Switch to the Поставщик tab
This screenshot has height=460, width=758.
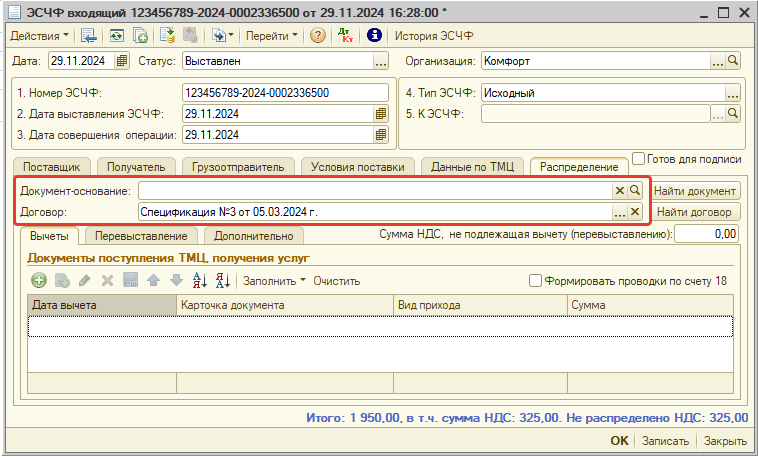[51, 167]
